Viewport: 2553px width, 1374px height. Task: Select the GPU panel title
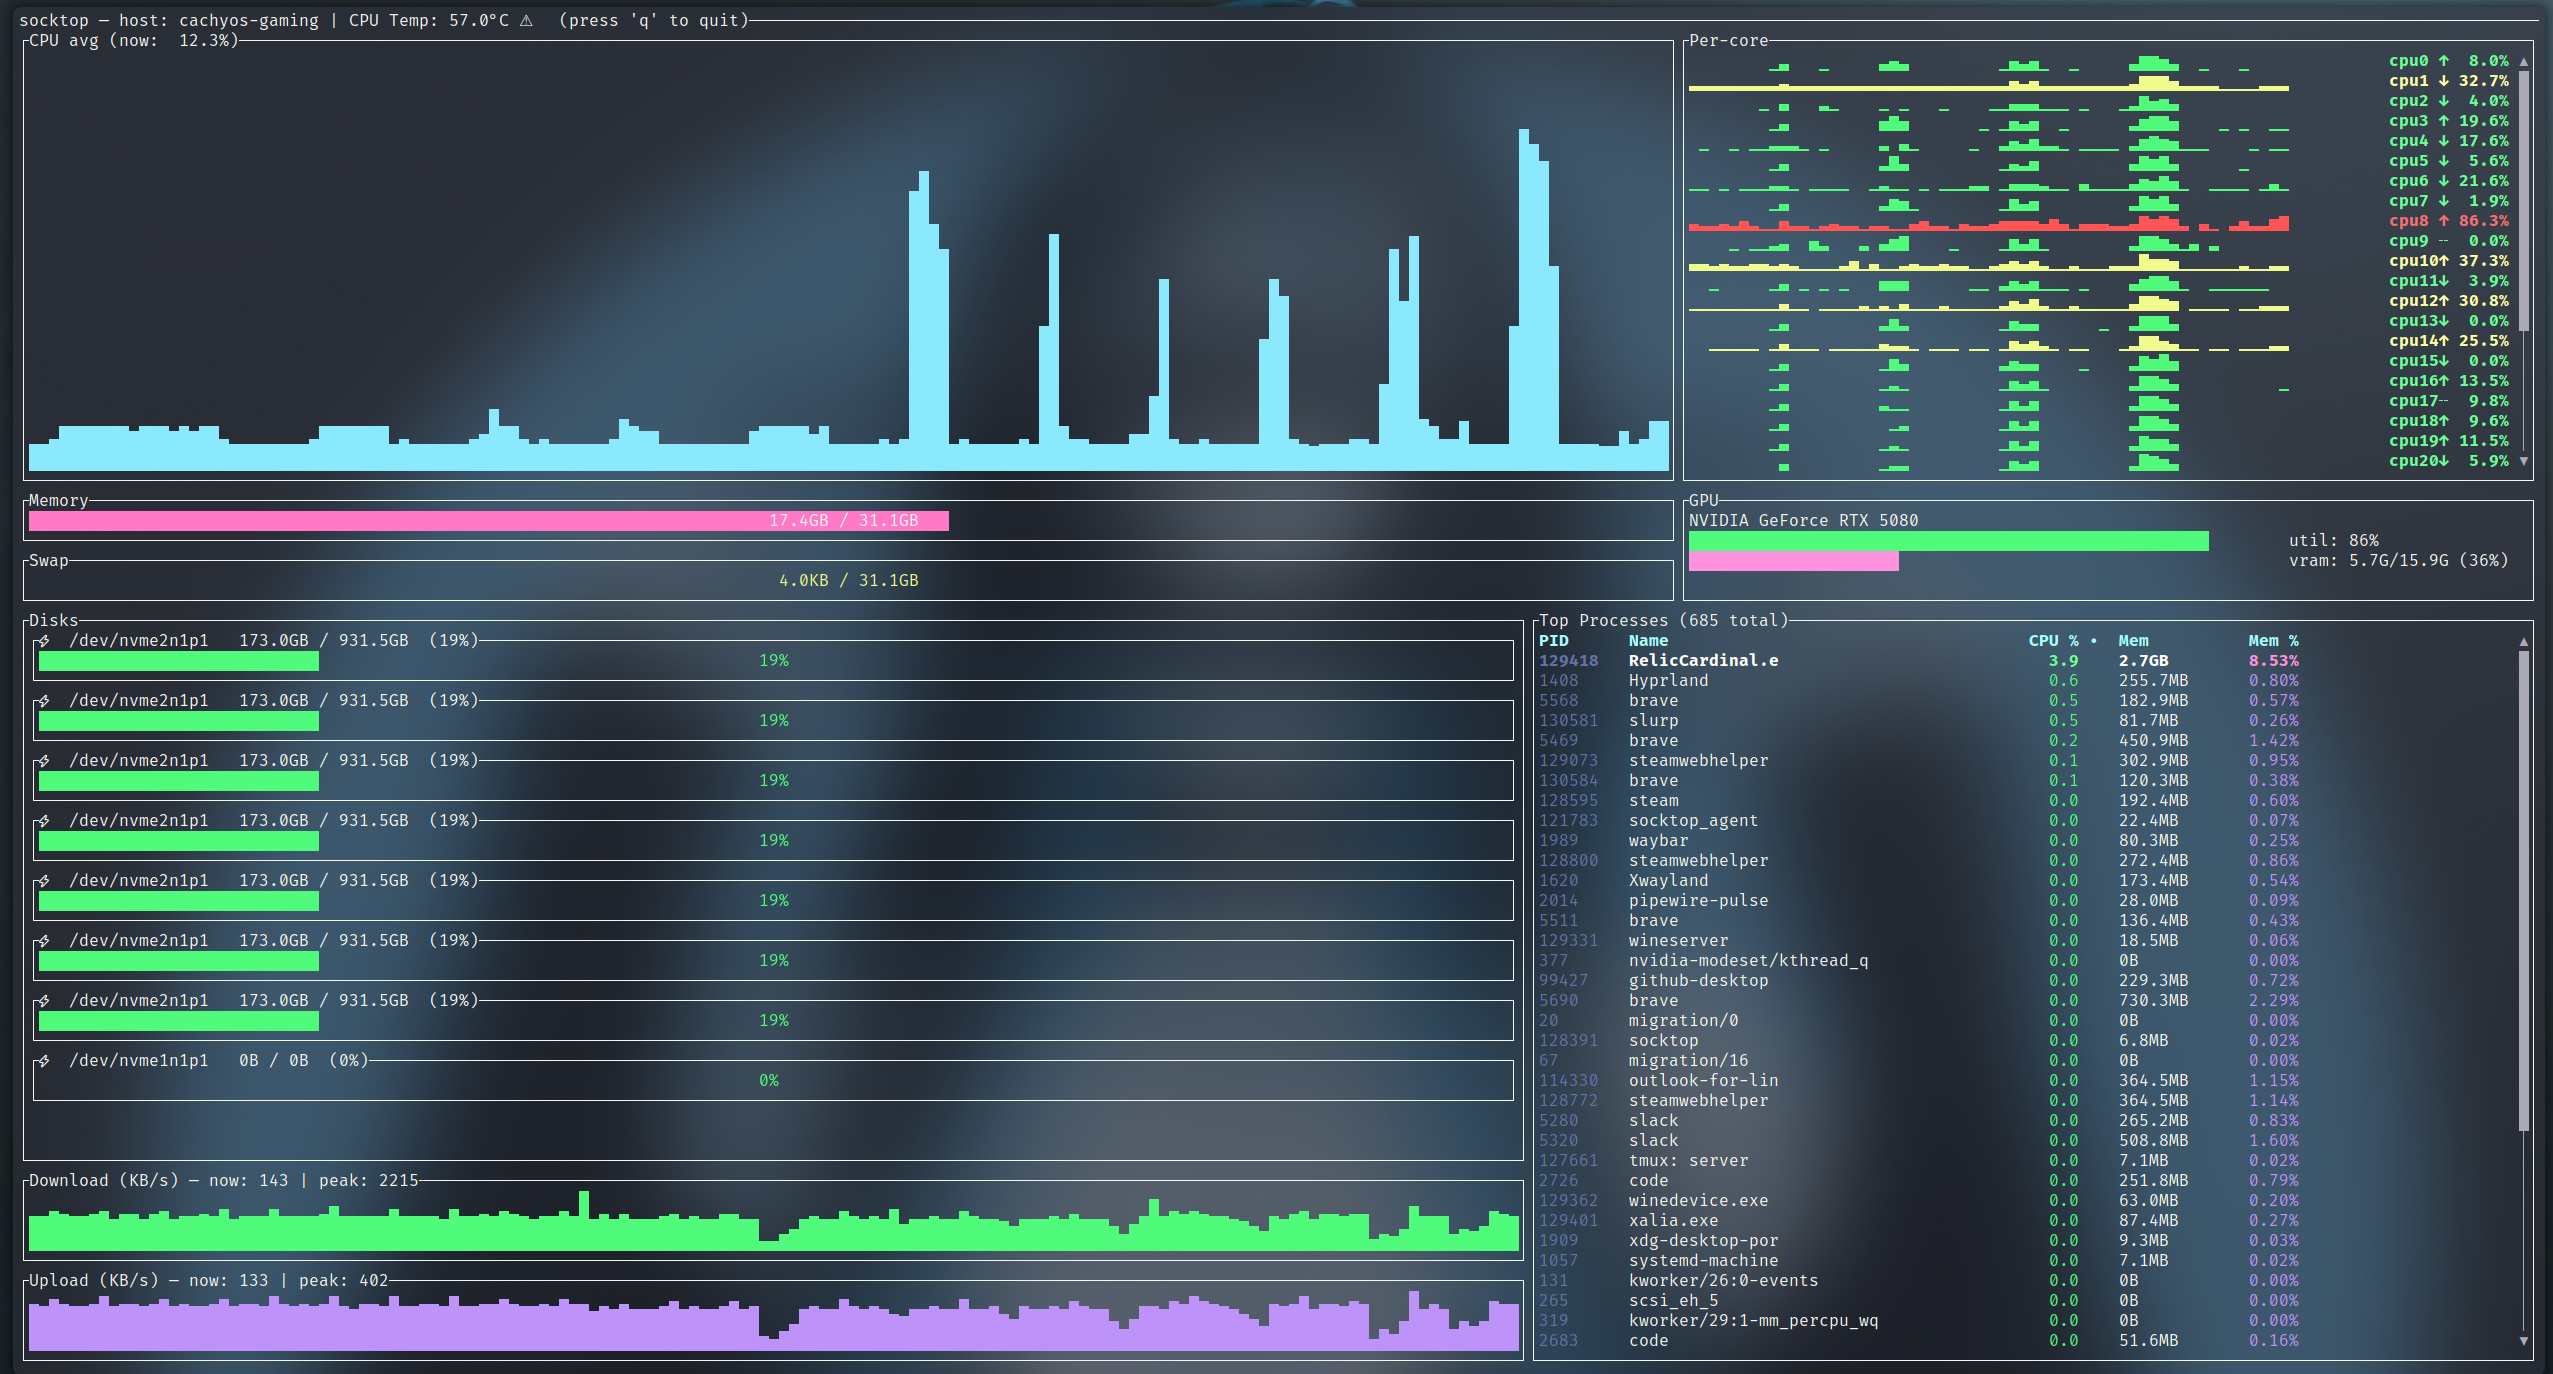point(1704,499)
